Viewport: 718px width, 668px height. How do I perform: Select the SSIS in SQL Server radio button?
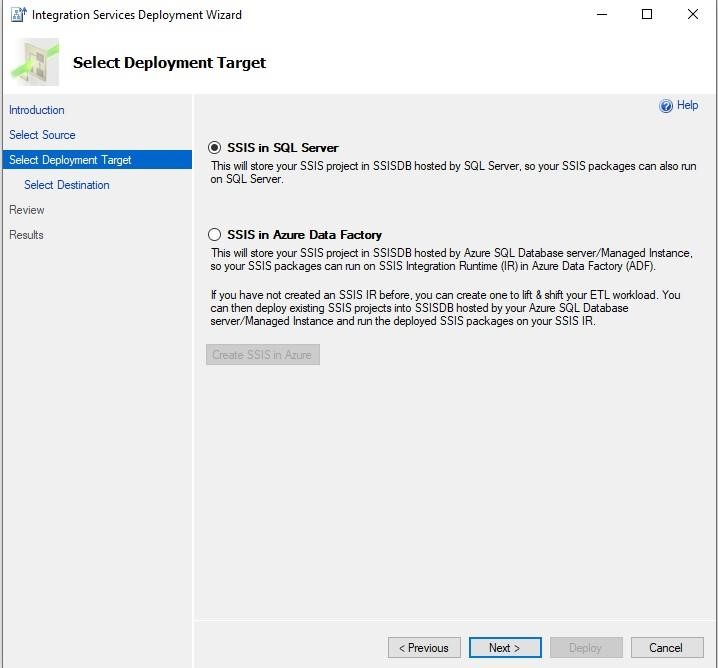click(x=214, y=148)
